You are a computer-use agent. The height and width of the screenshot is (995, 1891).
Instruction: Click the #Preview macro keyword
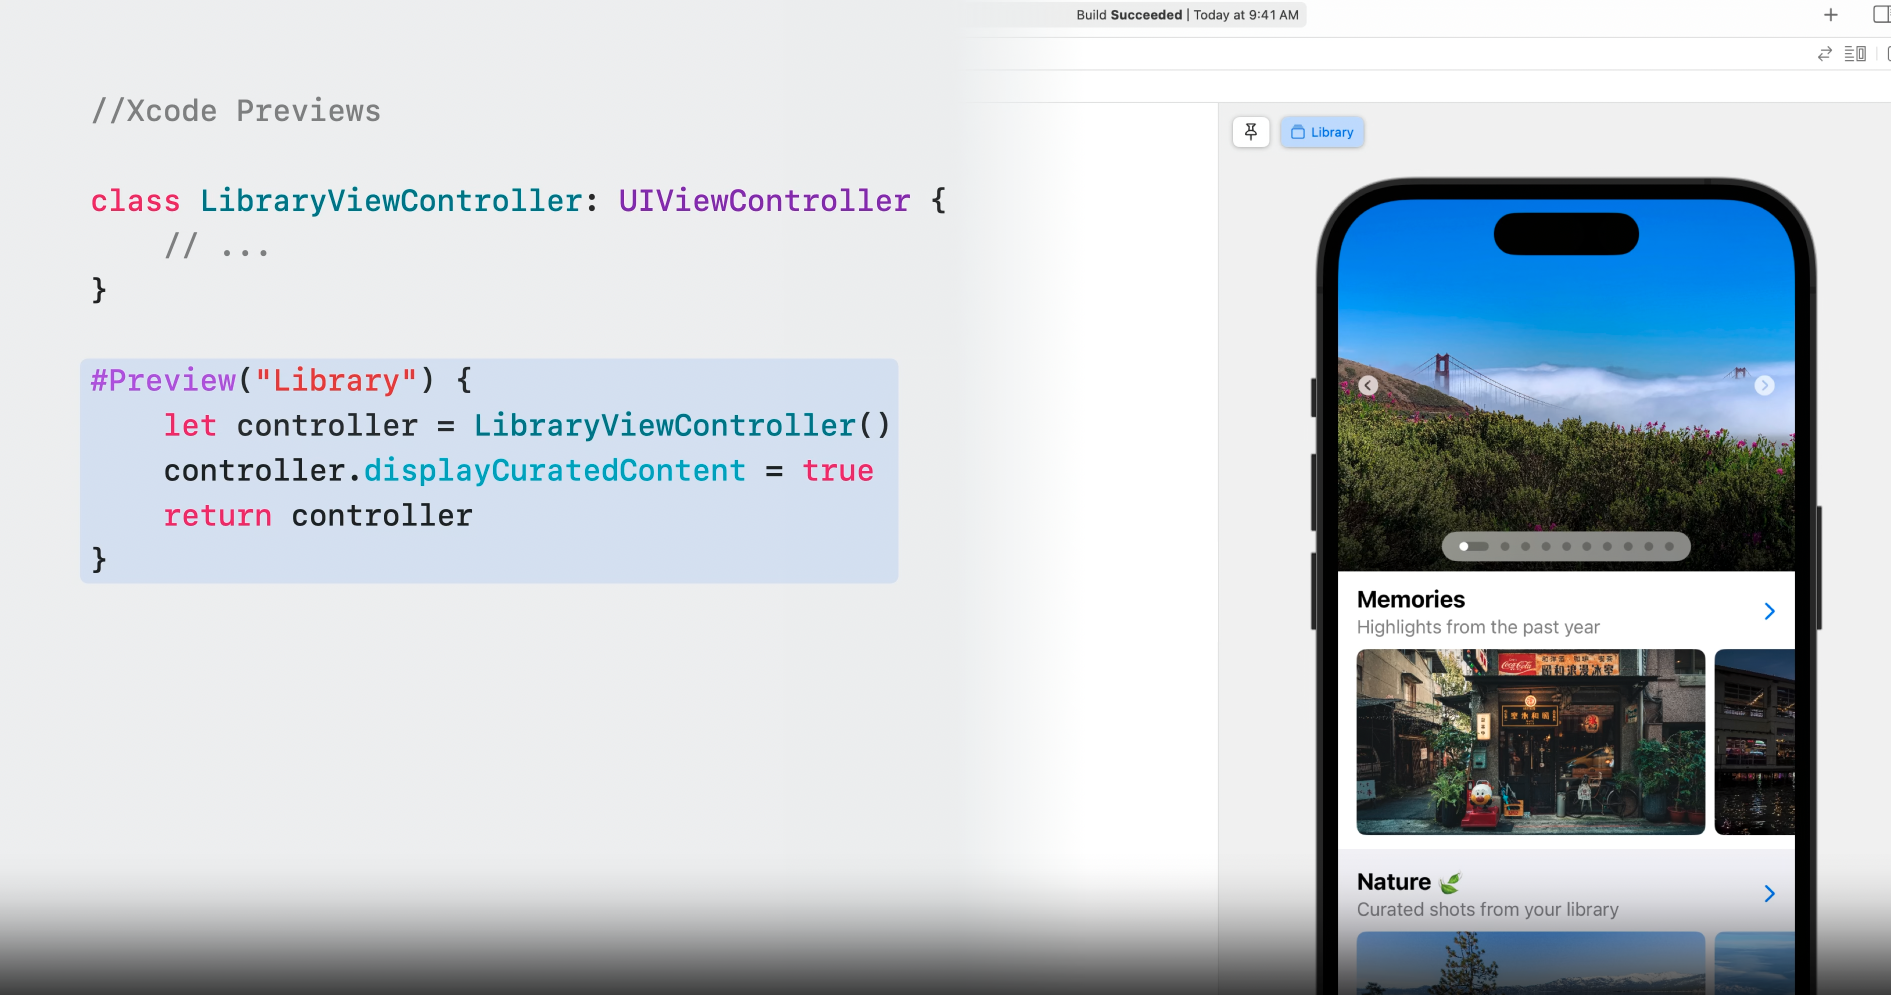(x=164, y=381)
